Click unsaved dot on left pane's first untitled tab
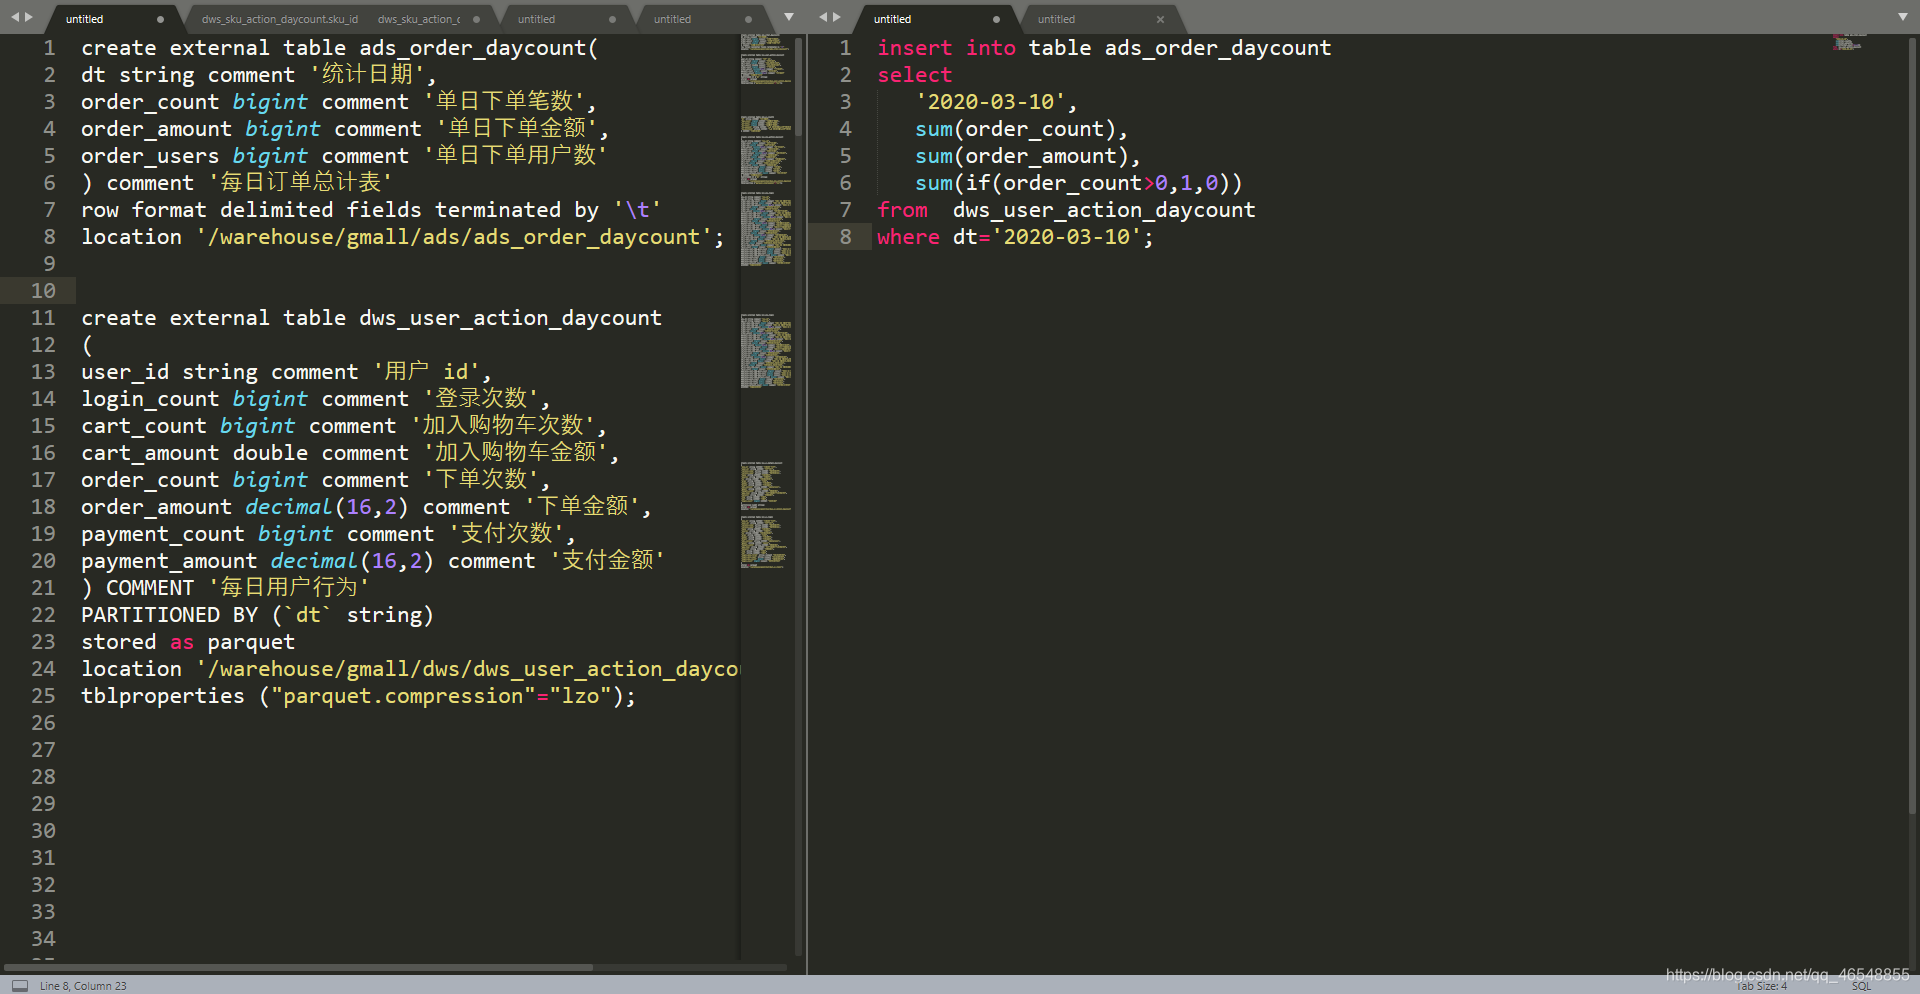This screenshot has height=994, width=1920. coord(160,19)
